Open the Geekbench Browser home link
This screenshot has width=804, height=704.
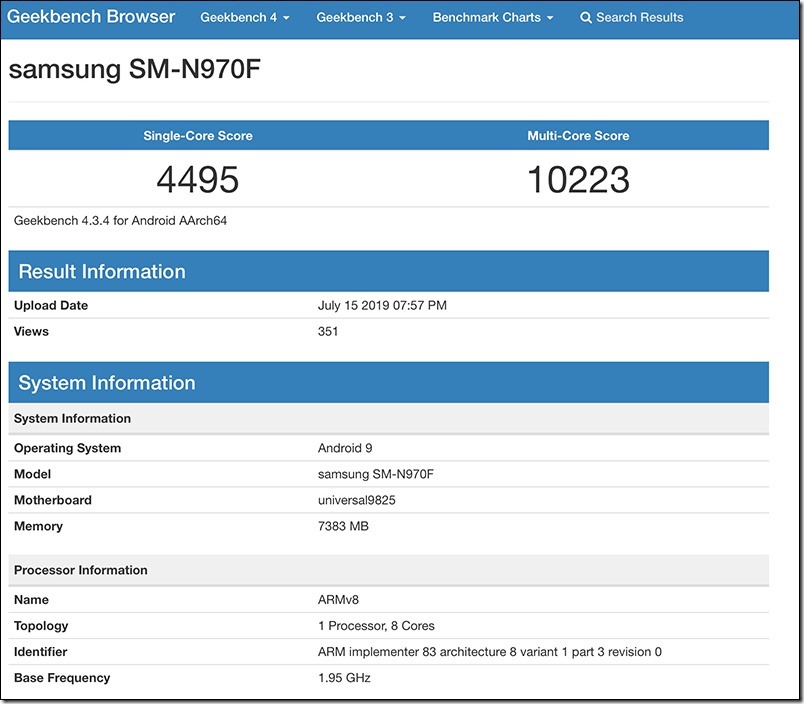(x=91, y=17)
